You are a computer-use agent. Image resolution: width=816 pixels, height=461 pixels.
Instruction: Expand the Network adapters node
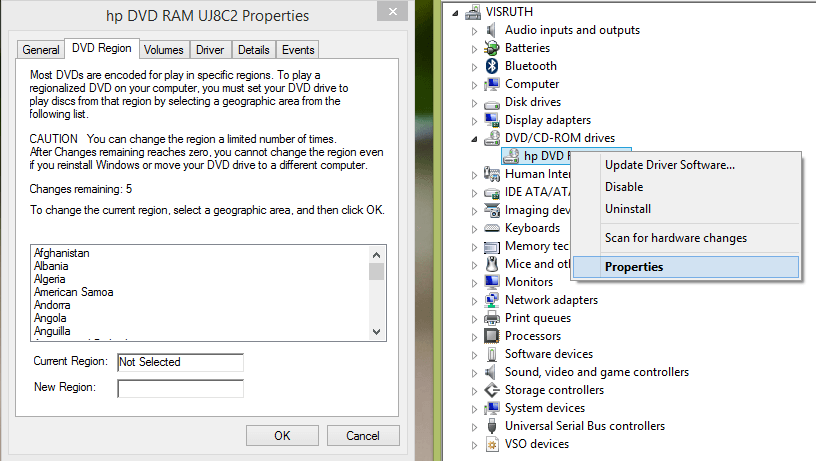coord(474,301)
